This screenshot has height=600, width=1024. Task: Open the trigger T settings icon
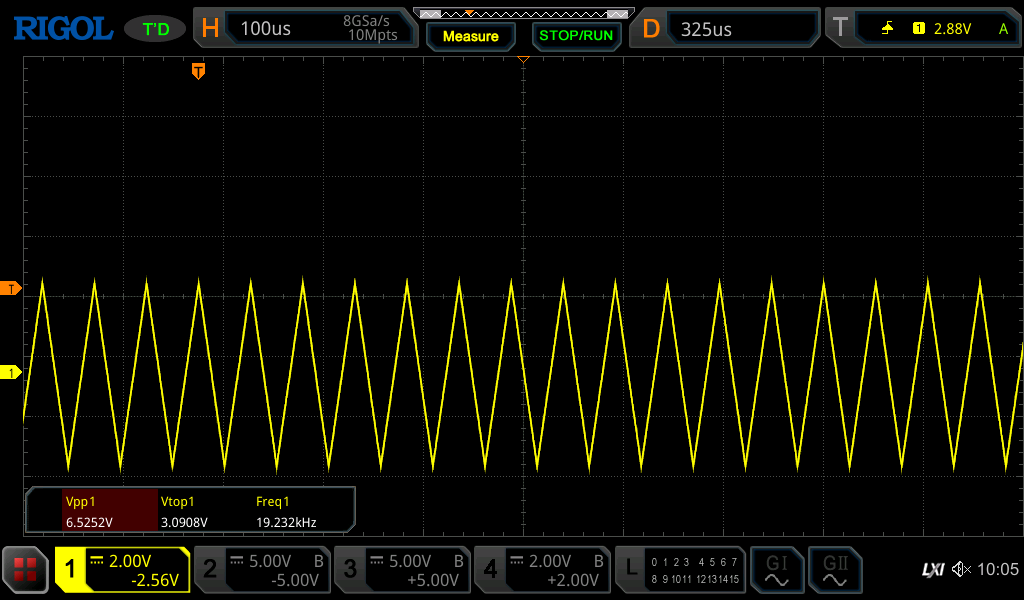pyautogui.click(x=840, y=27)
